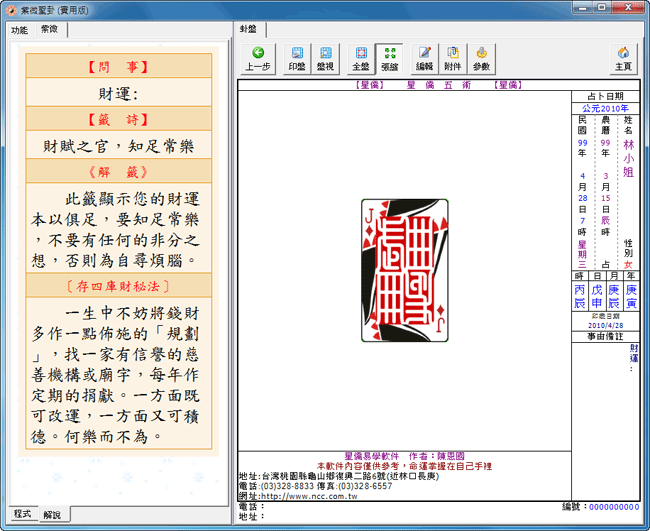The height and width of the screenshot is (531, 650).
Task: Click the name 林小姐
Action: pyautogui.click(x=628, y=158)
